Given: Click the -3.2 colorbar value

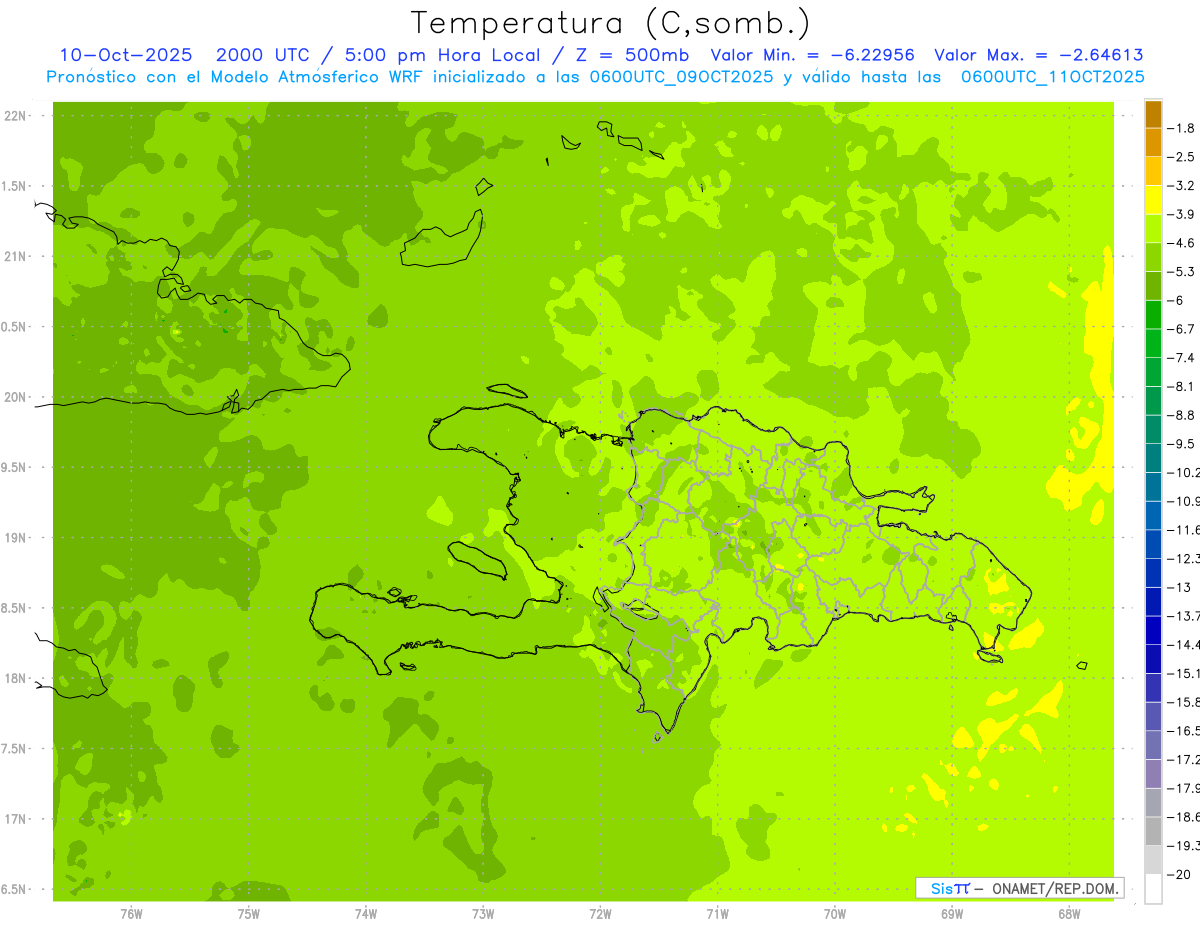Looking at the screenshot, I should [1180, 186].
